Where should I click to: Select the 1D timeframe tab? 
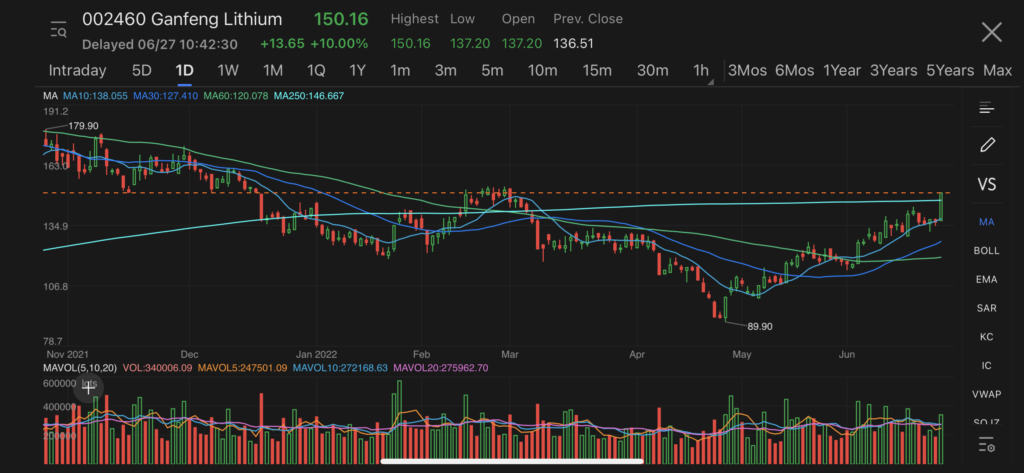click(185, 71)
